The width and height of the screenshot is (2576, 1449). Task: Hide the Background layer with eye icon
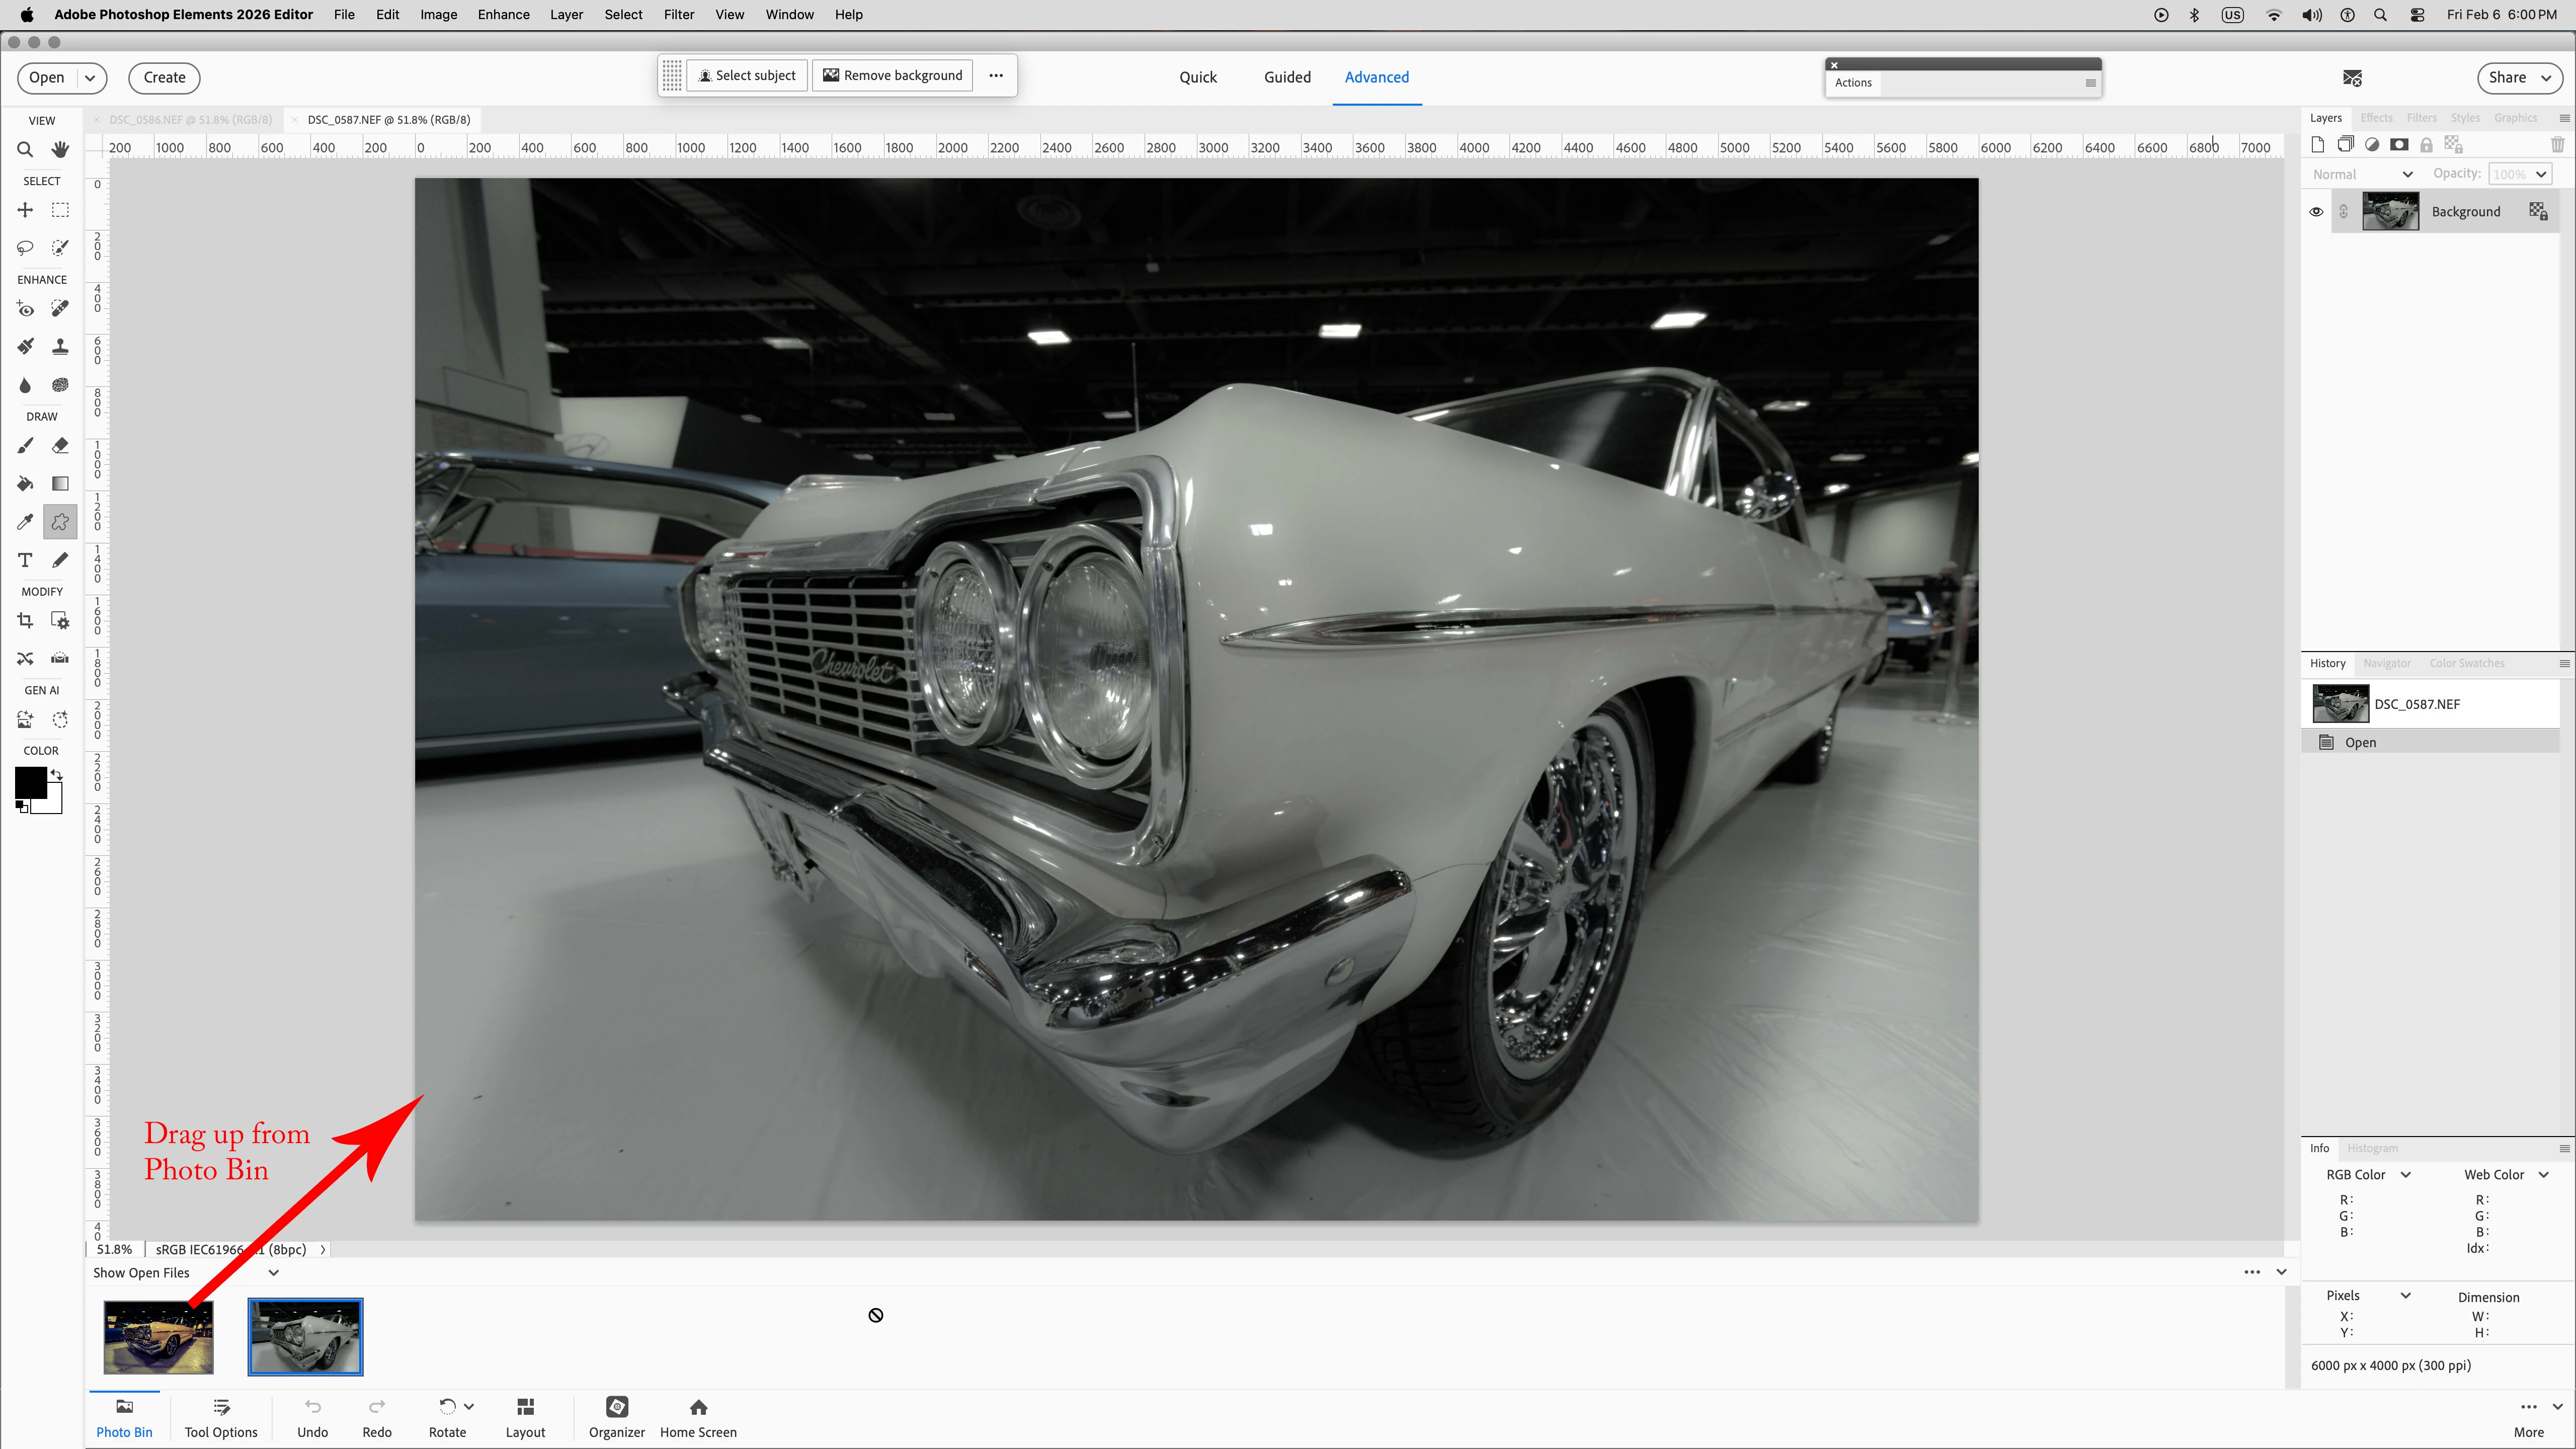pos(2316,212)
